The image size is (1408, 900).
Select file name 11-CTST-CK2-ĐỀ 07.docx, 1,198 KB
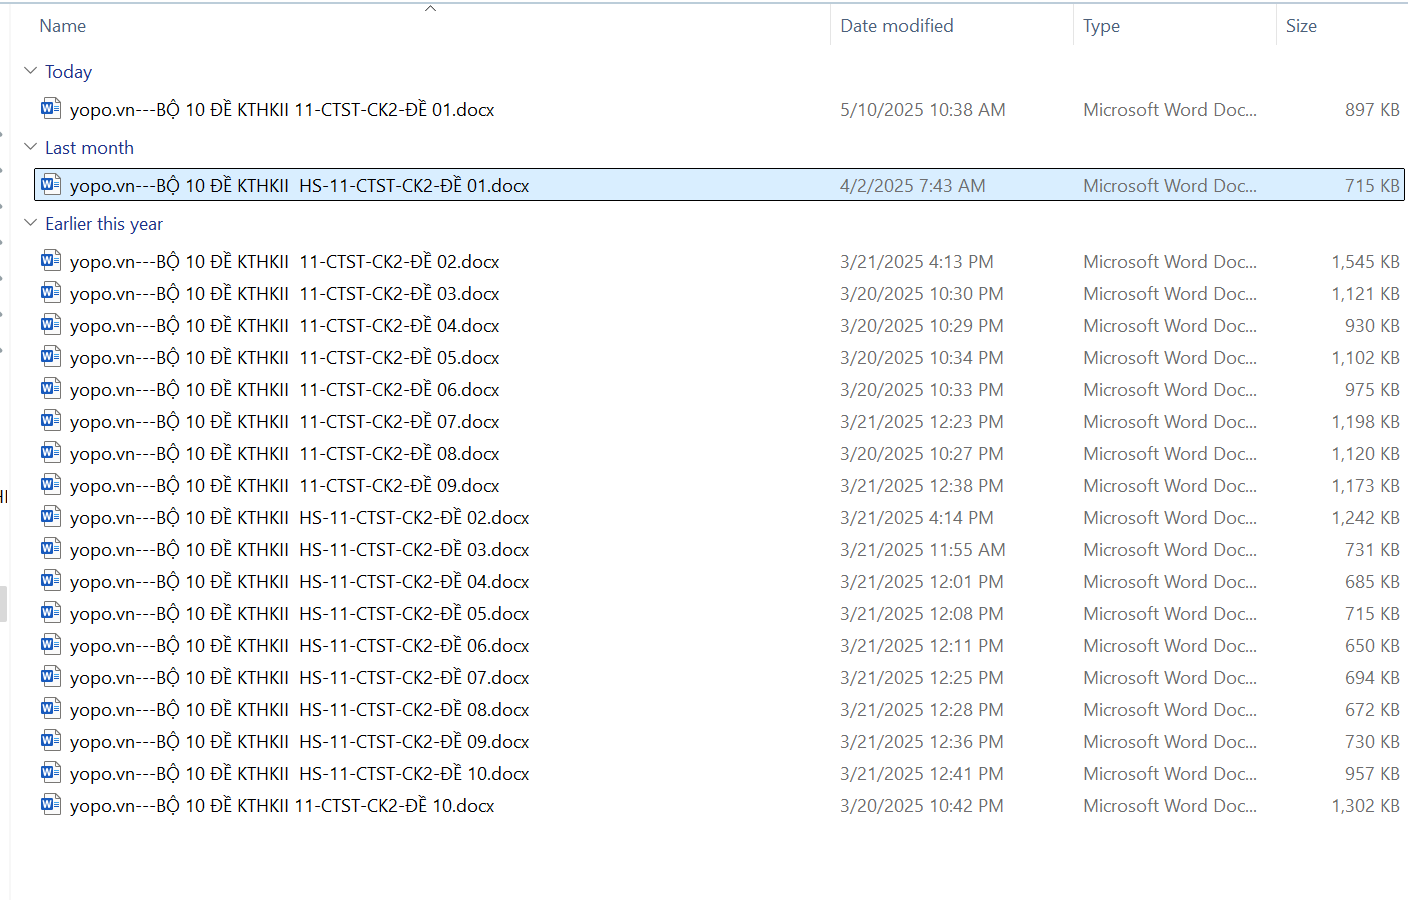pos(284,422)
